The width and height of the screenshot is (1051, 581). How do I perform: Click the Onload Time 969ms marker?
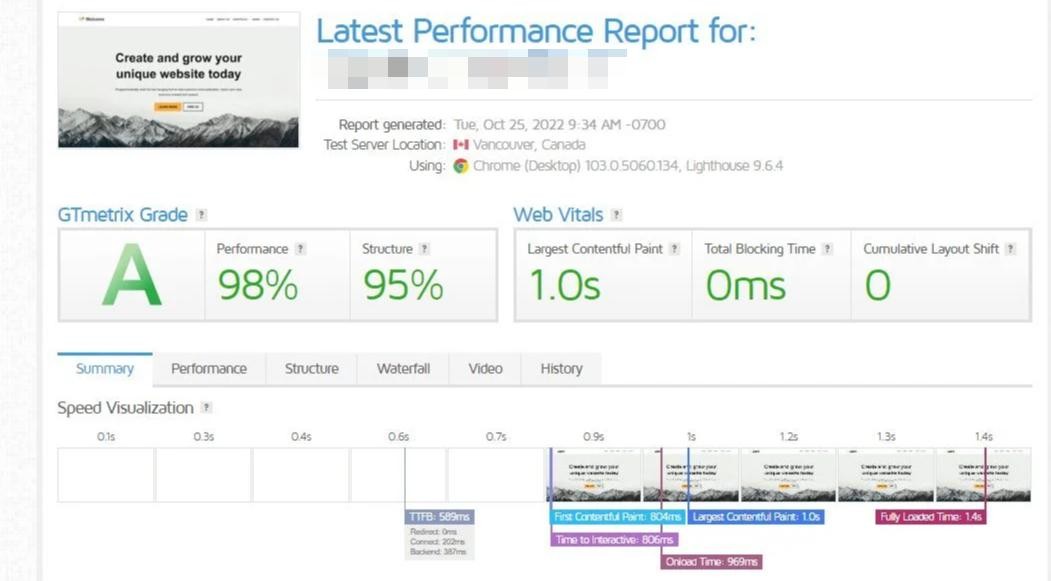point(712,562)
